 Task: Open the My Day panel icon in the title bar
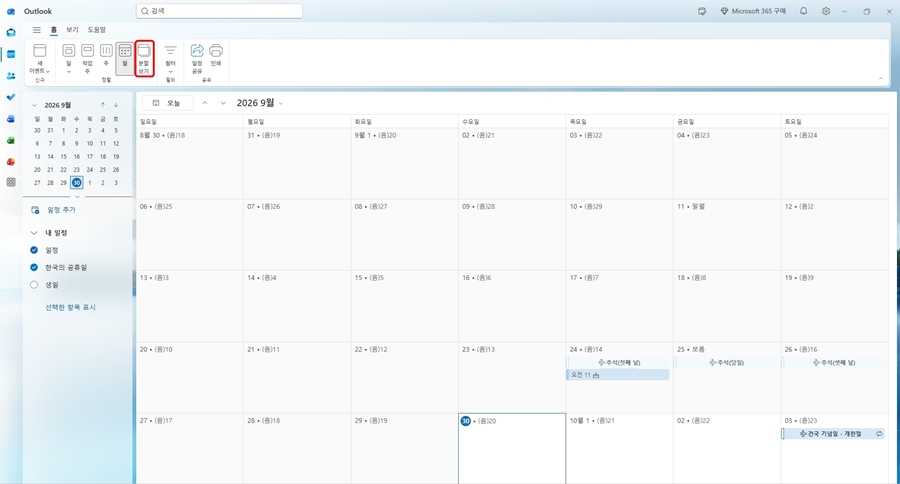pos(702,11)
